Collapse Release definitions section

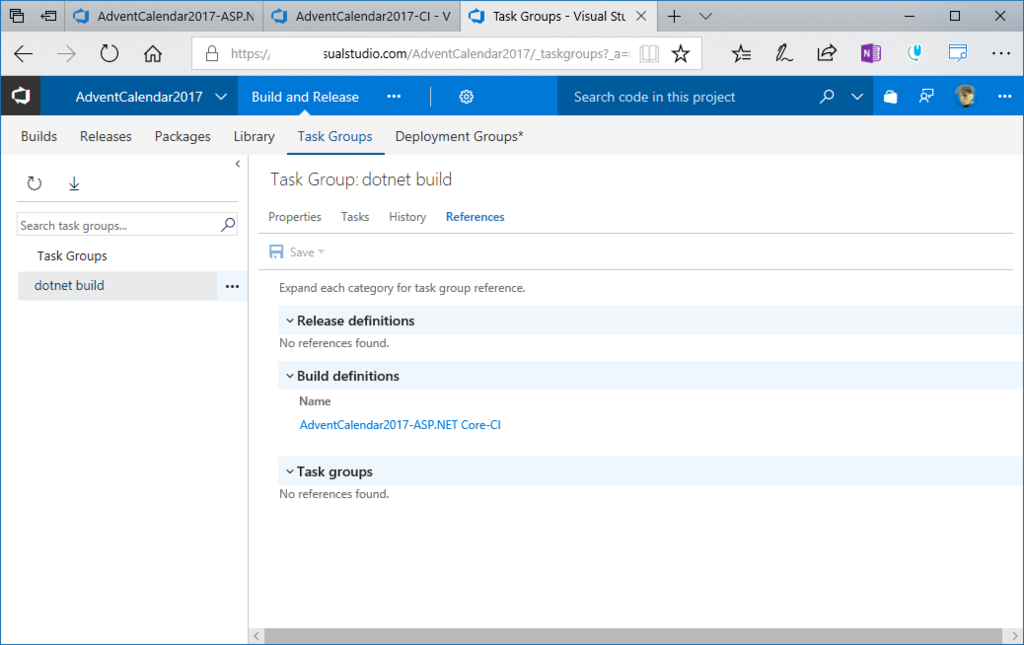point(289,321)
